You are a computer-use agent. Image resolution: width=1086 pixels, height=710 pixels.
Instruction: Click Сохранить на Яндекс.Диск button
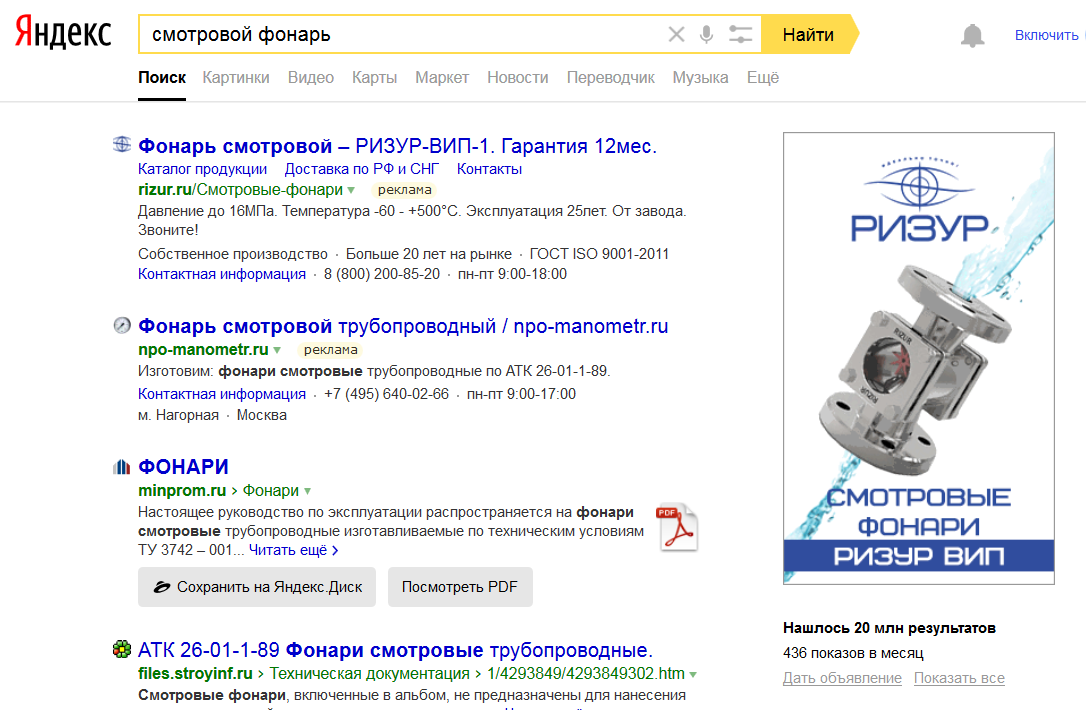click(257, 587)
